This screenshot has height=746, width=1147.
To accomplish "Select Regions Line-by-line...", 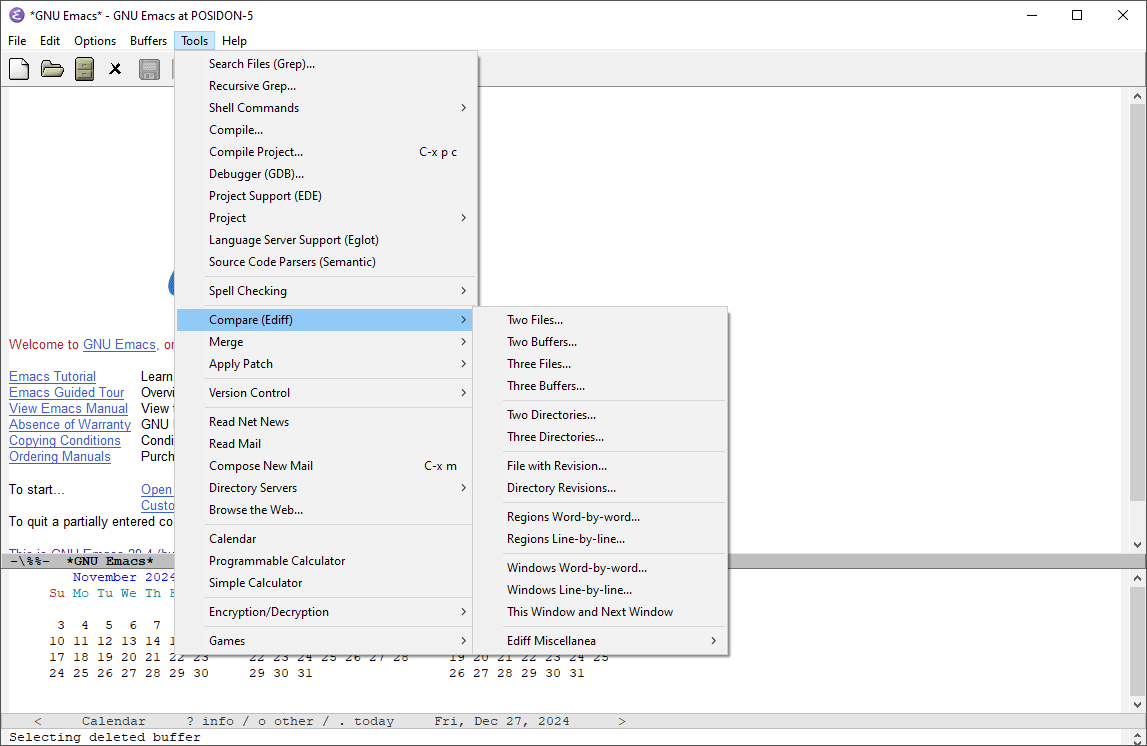I will pyautogui.click(x=601, y=538).
